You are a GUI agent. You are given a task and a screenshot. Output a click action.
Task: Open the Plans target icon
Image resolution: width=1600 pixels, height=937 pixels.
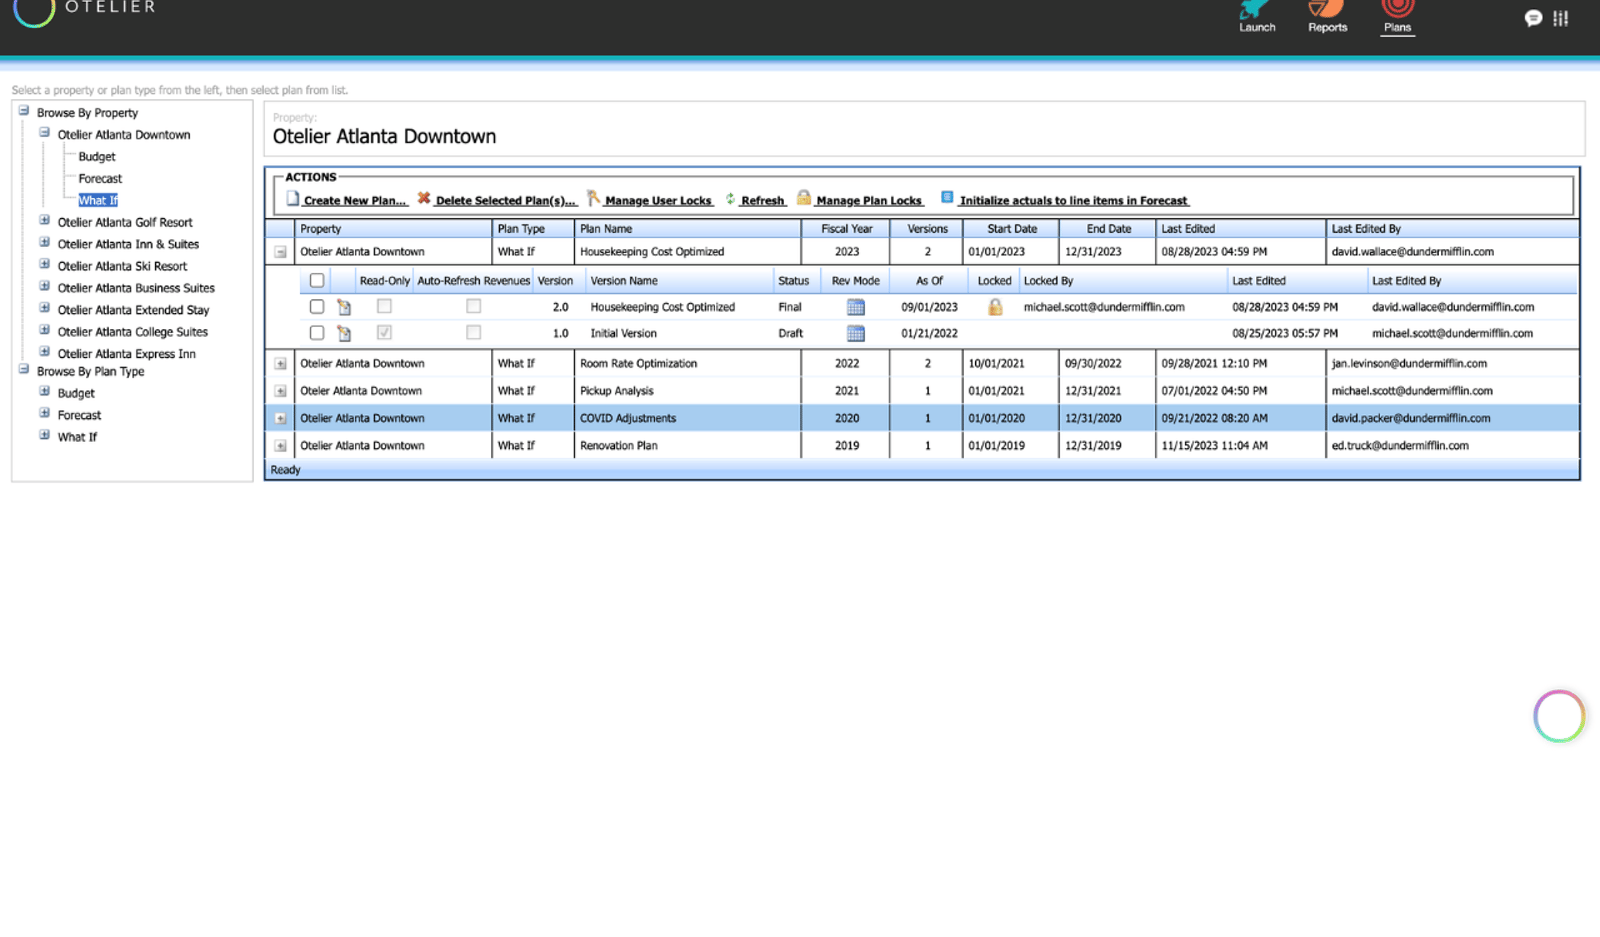click(1397, 9)
